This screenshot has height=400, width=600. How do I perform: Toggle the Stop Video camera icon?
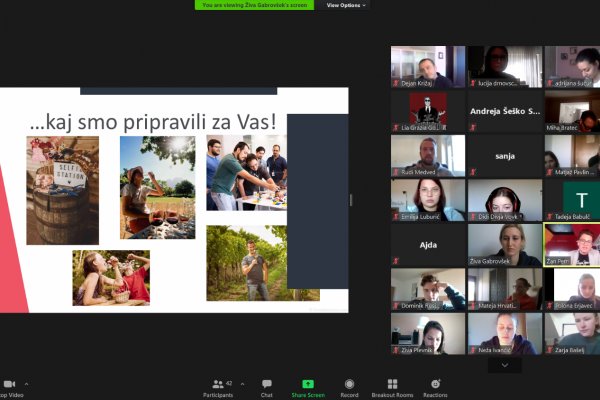[x=9, y=384]
